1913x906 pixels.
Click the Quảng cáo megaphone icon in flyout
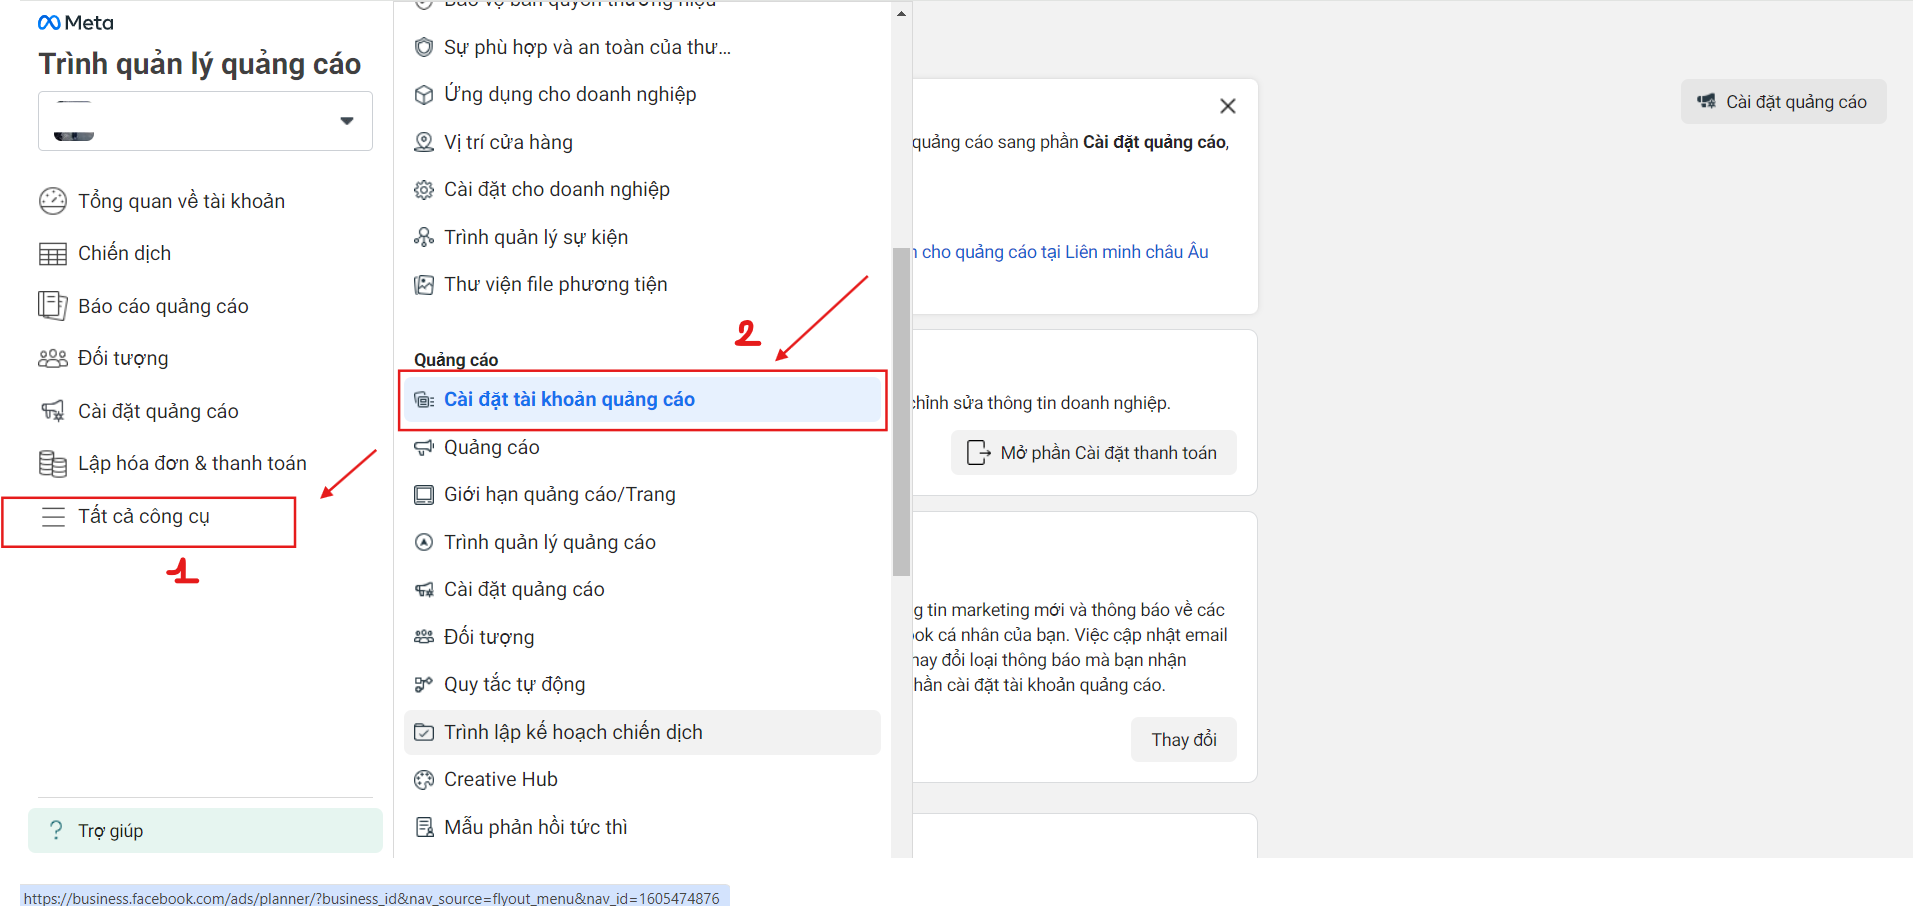coord(424,447)
